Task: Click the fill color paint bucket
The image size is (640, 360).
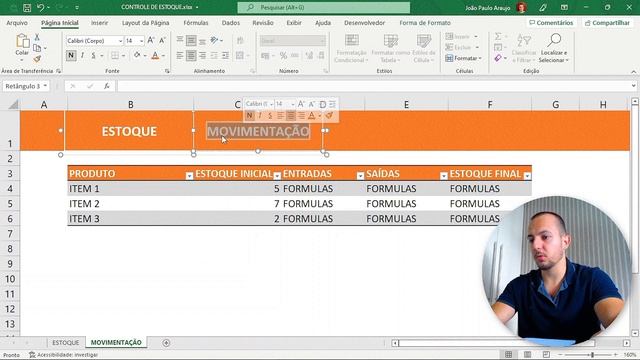Action: tap(137, 55)
